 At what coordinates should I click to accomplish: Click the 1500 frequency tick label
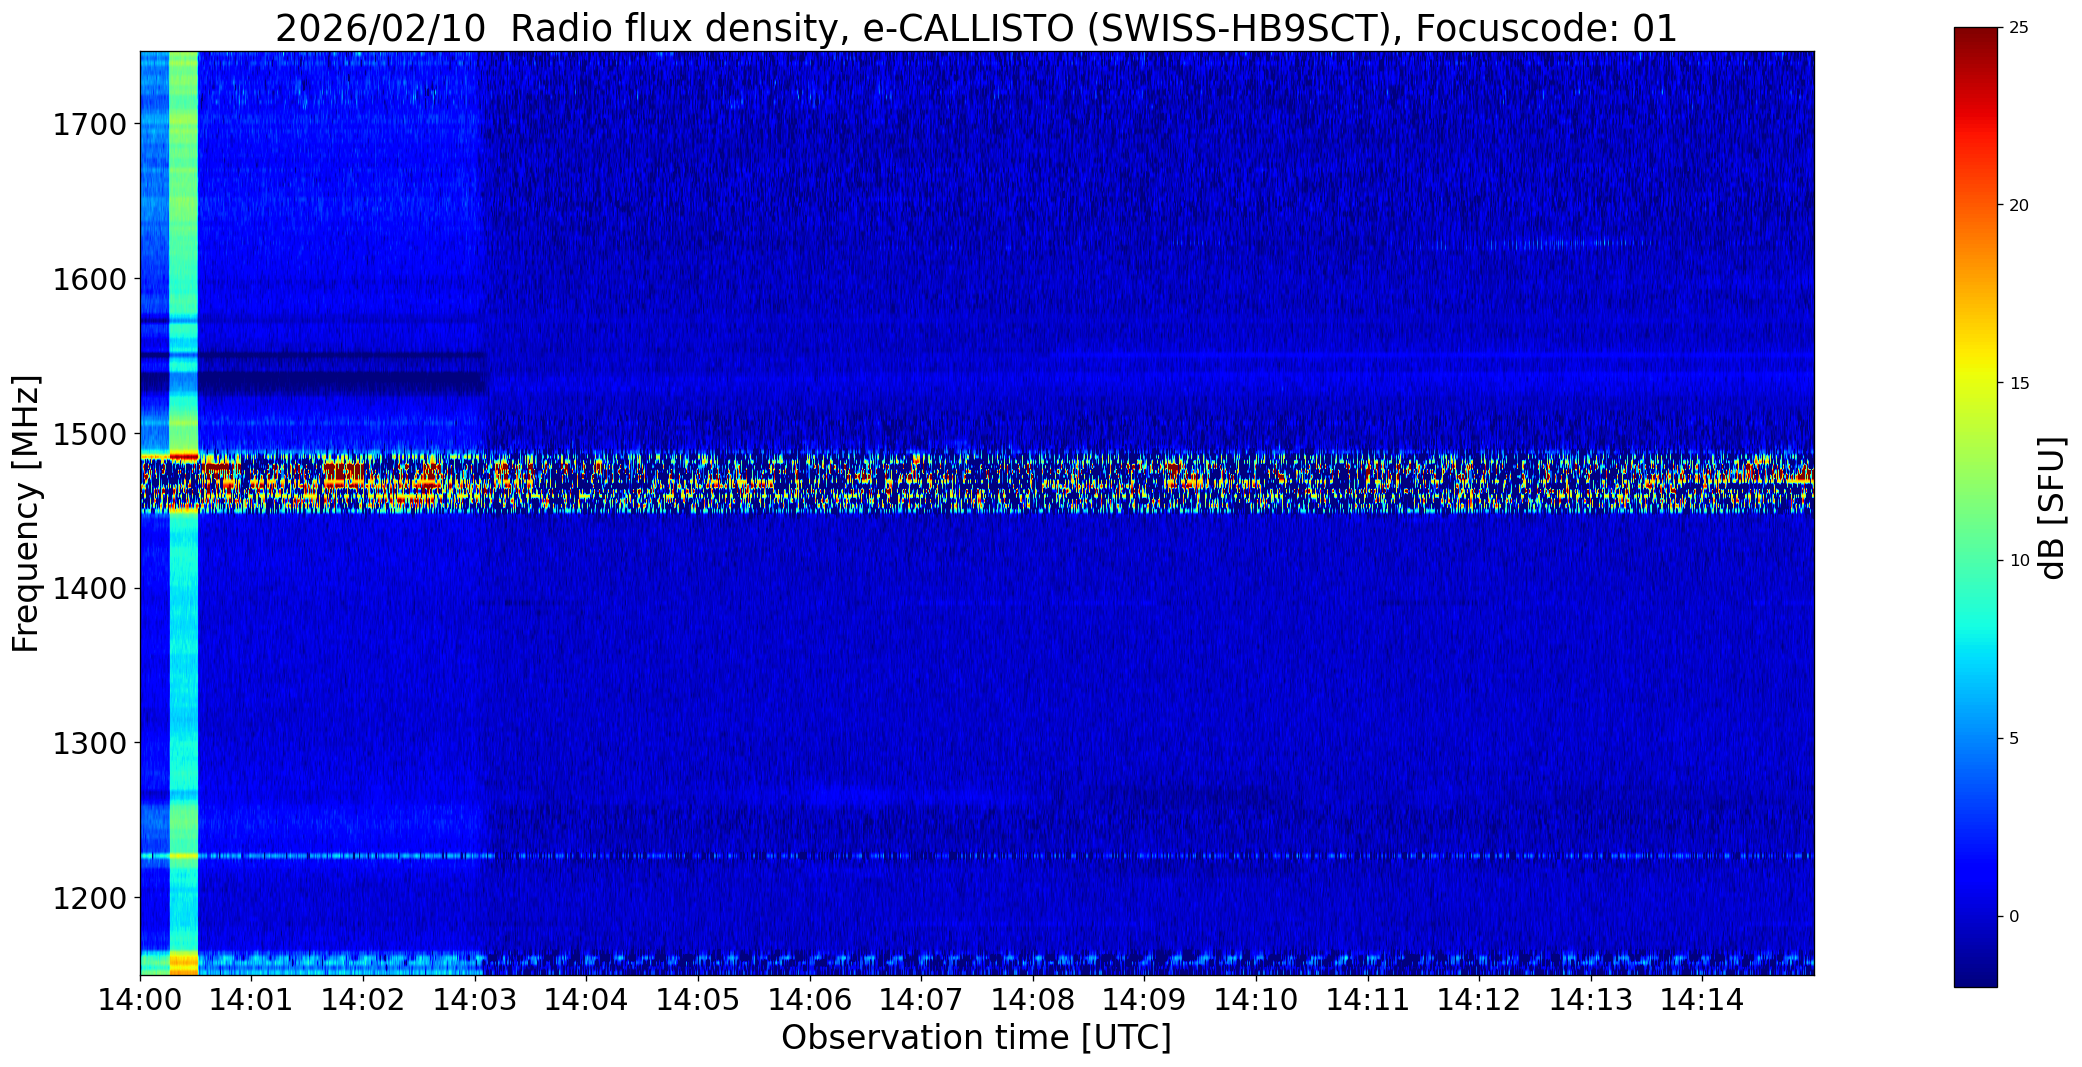[89, 434]
